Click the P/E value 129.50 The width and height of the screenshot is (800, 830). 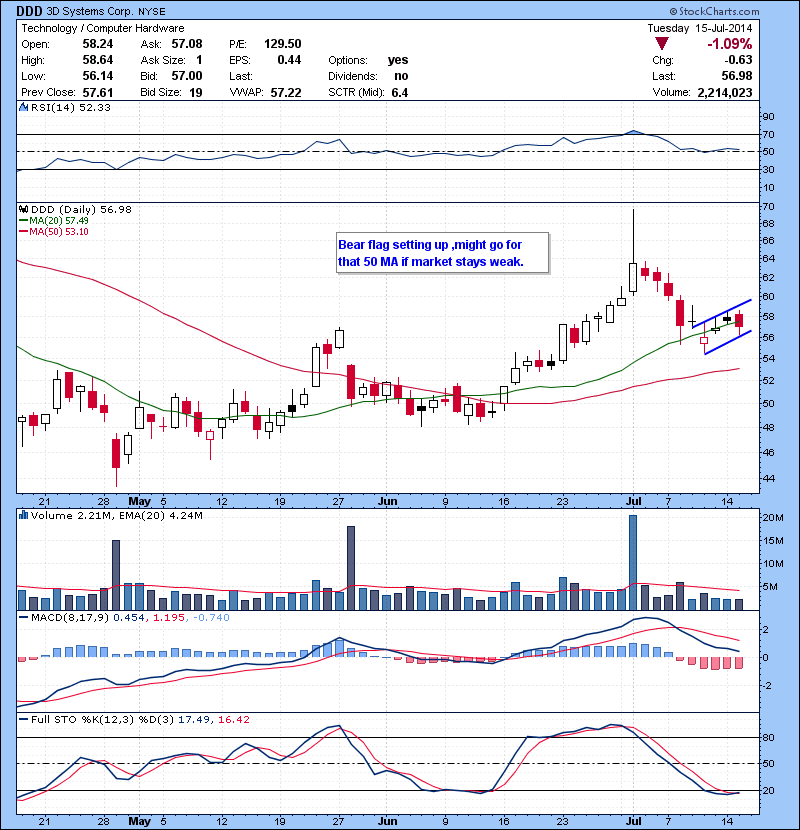283,44
